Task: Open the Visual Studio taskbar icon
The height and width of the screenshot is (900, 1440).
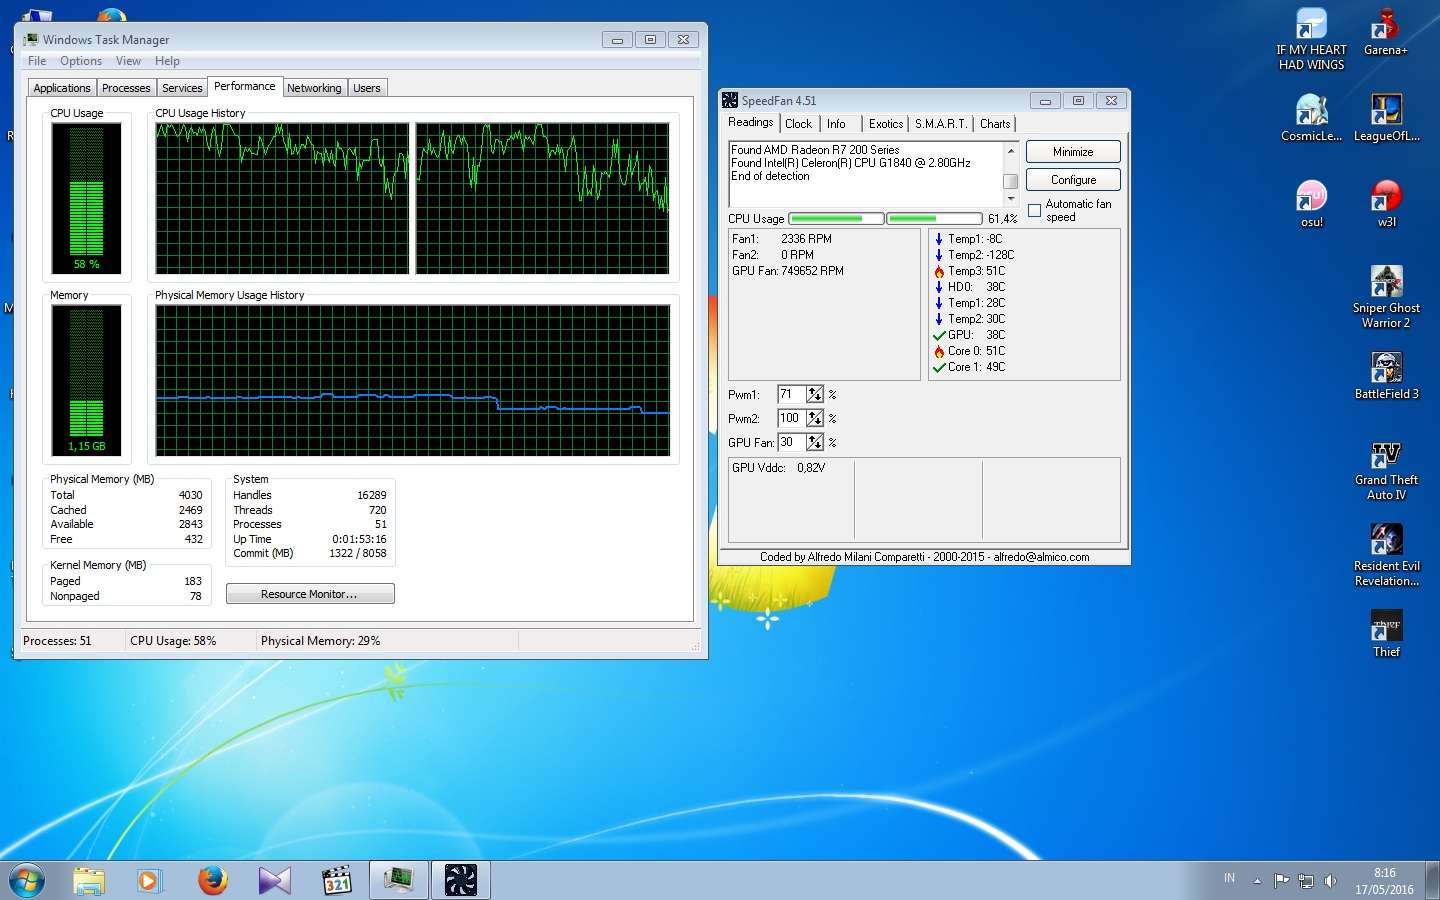Action: pyautogui.click(x=274, y=880)
